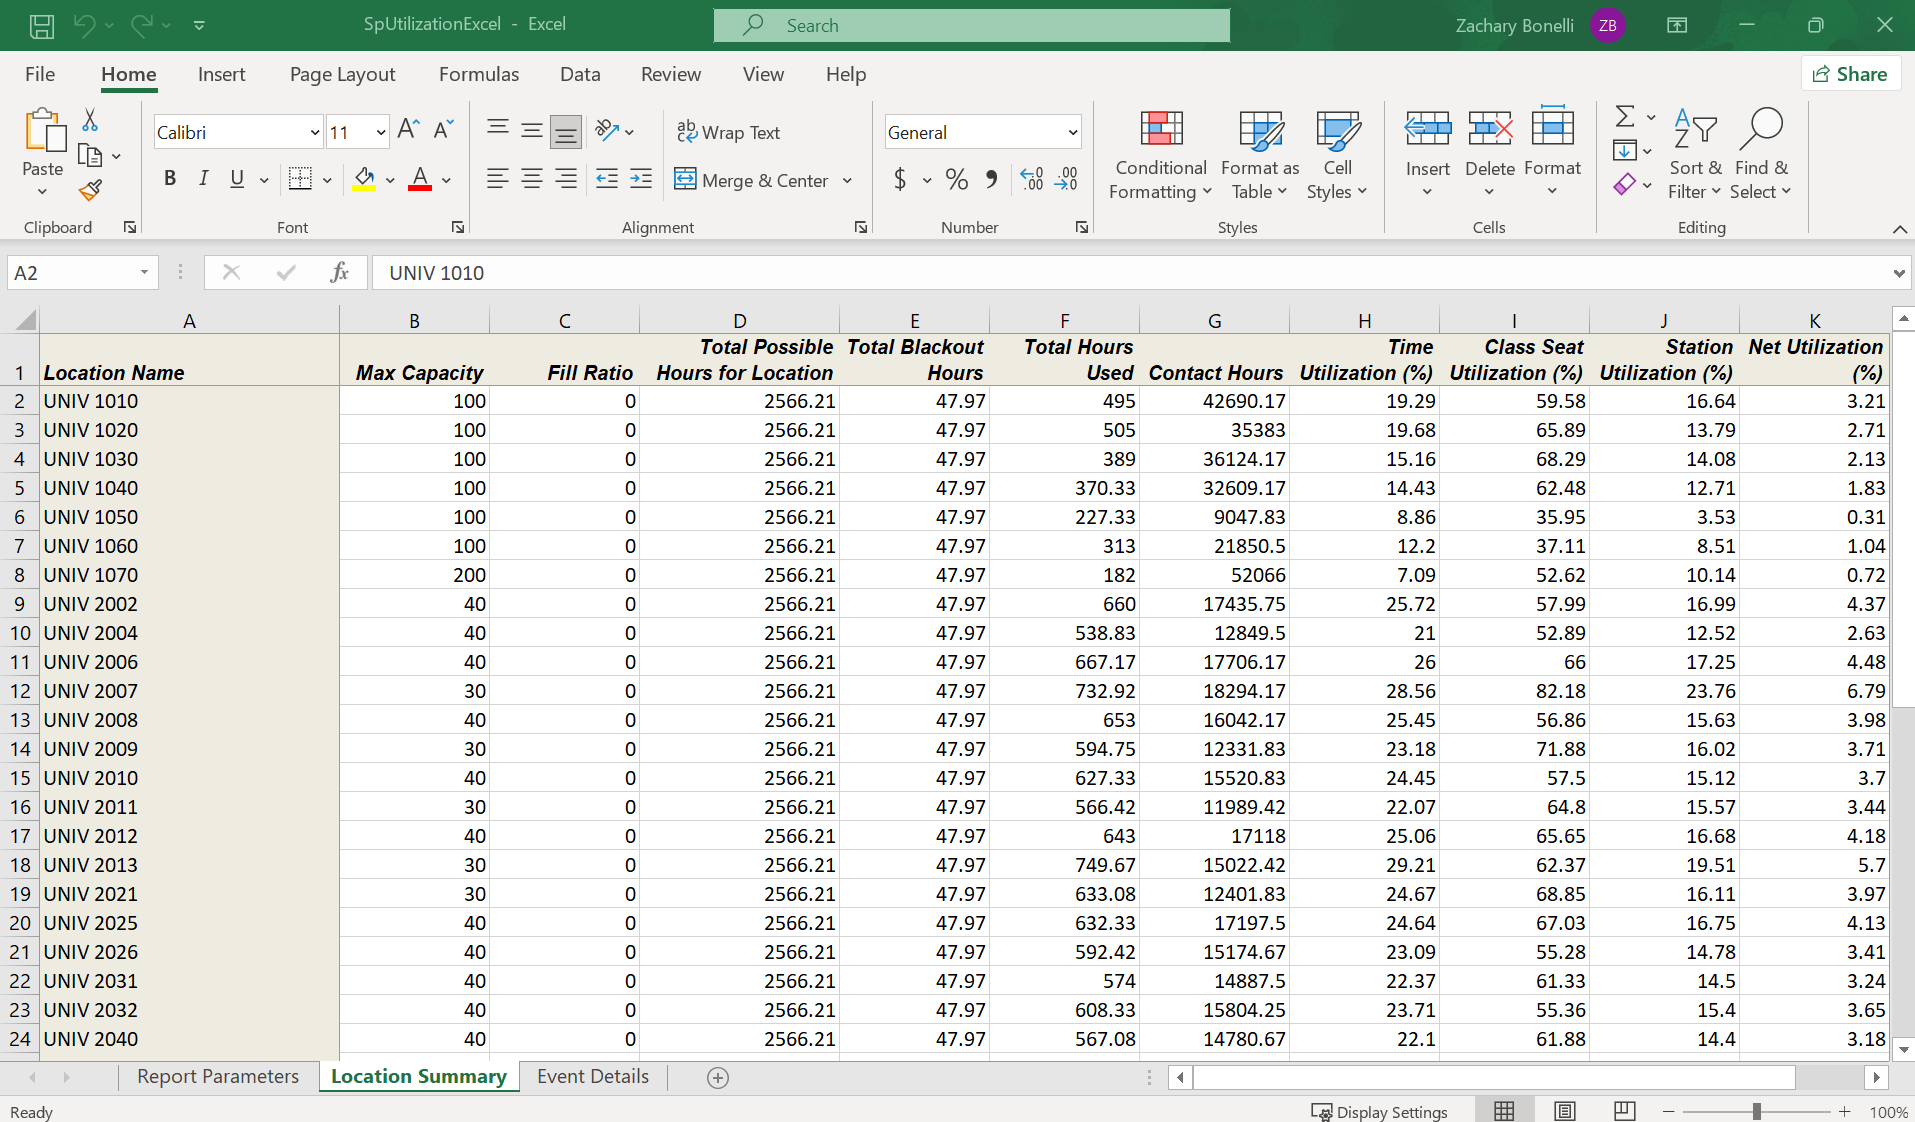Screen dimensions: 1915x1122
Task: Apply bold formatting
Action: point(169,179)
